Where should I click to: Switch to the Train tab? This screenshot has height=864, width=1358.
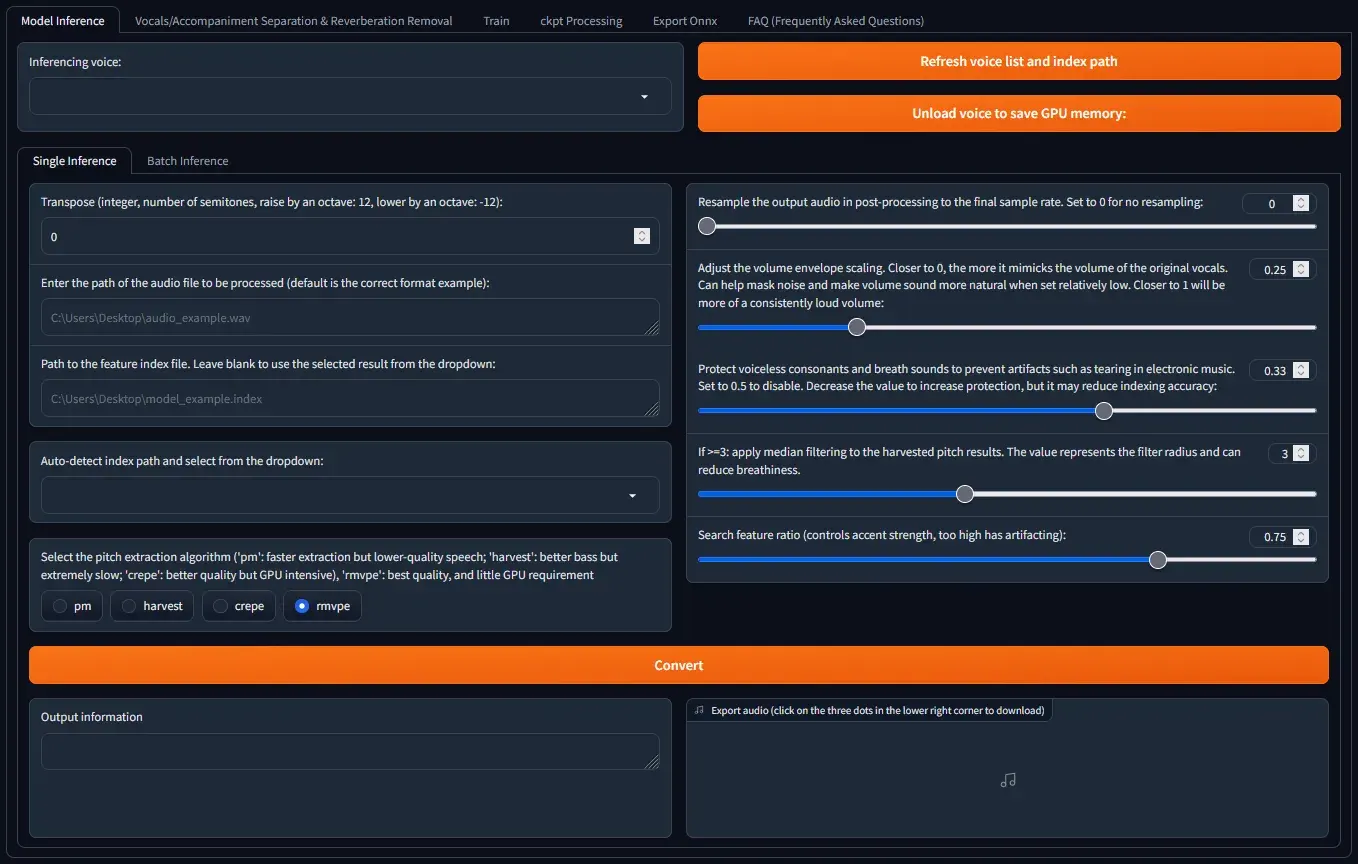click(496, 20)
